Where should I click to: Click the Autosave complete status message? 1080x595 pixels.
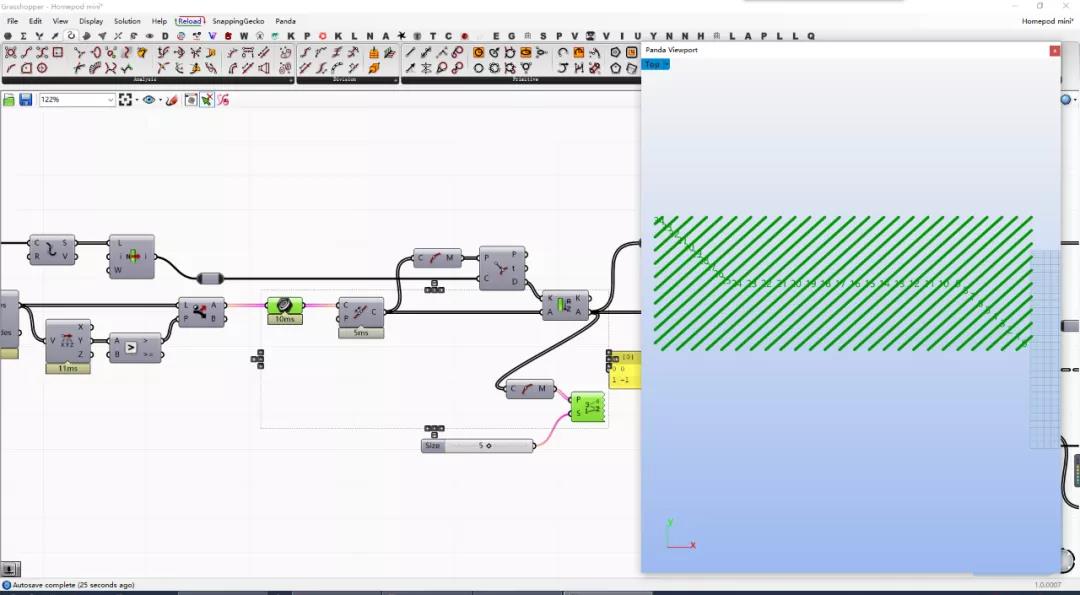[x=74, y=585]
